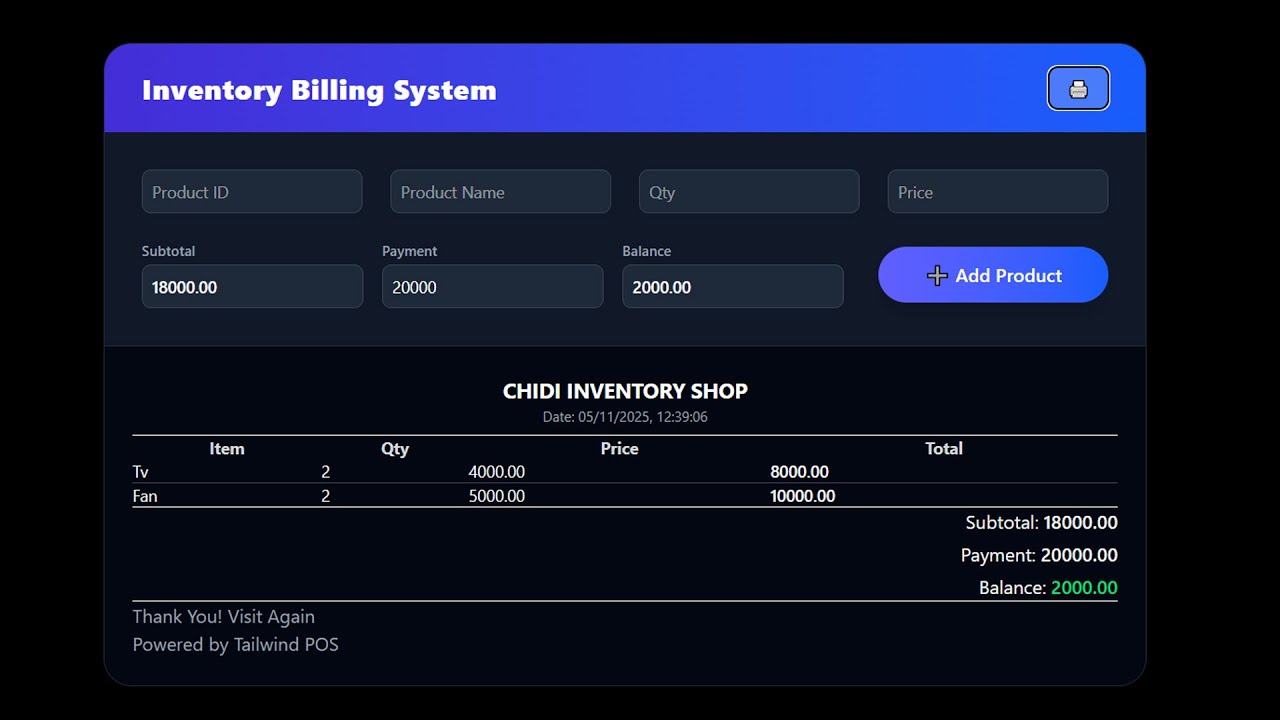Viewport: 1280px width, 720px height.
Task: Click the Subtotal field showing 18000.00
Action: (252, 287)
